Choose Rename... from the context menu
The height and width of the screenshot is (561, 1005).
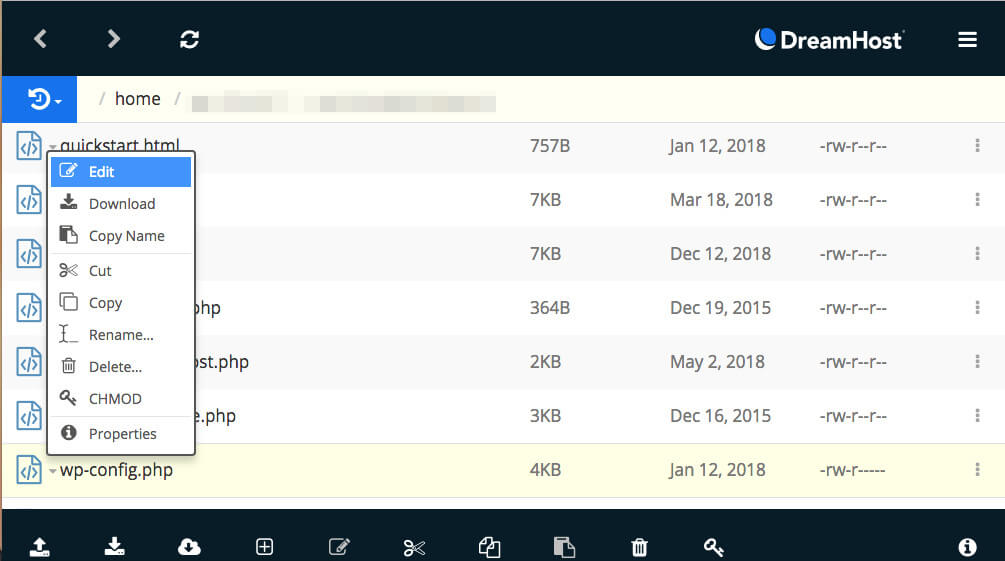[120, 335]
